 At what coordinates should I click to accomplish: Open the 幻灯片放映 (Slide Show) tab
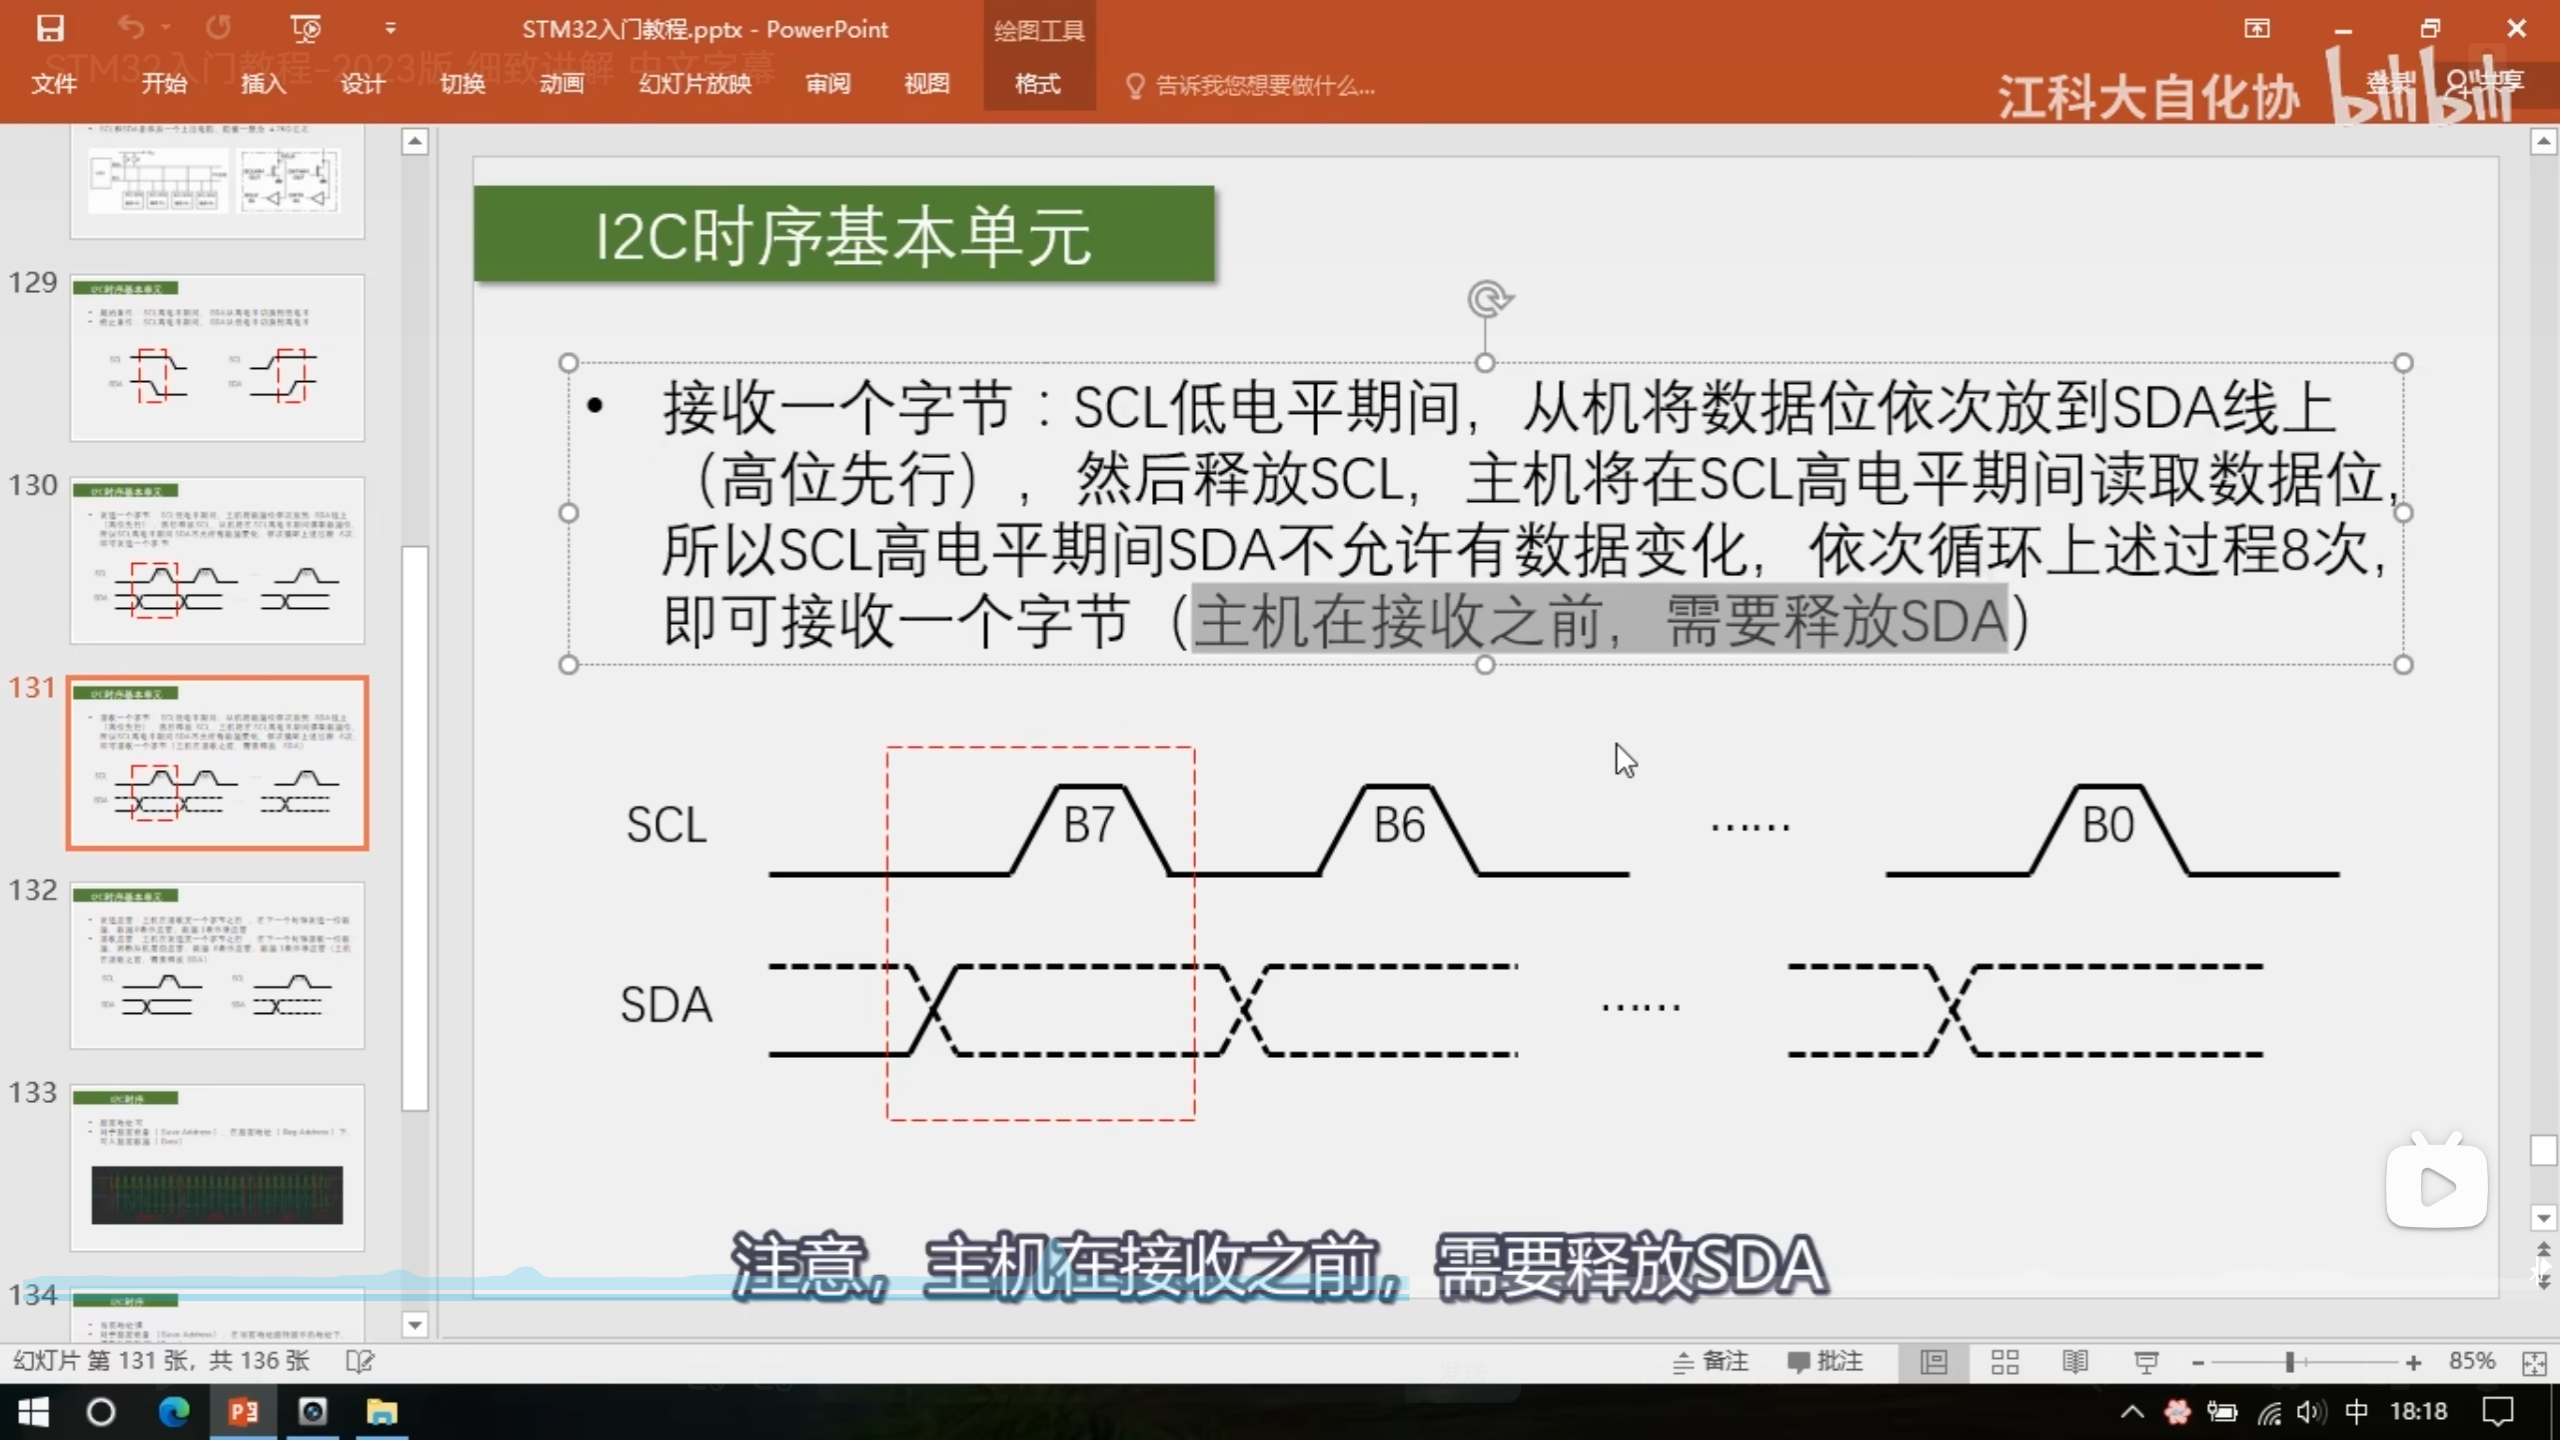695,83
